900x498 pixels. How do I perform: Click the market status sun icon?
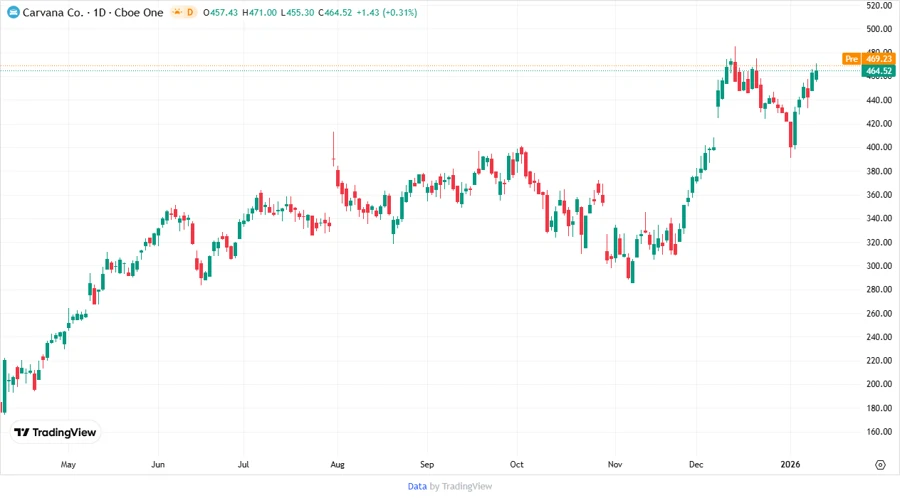(177, 12)
